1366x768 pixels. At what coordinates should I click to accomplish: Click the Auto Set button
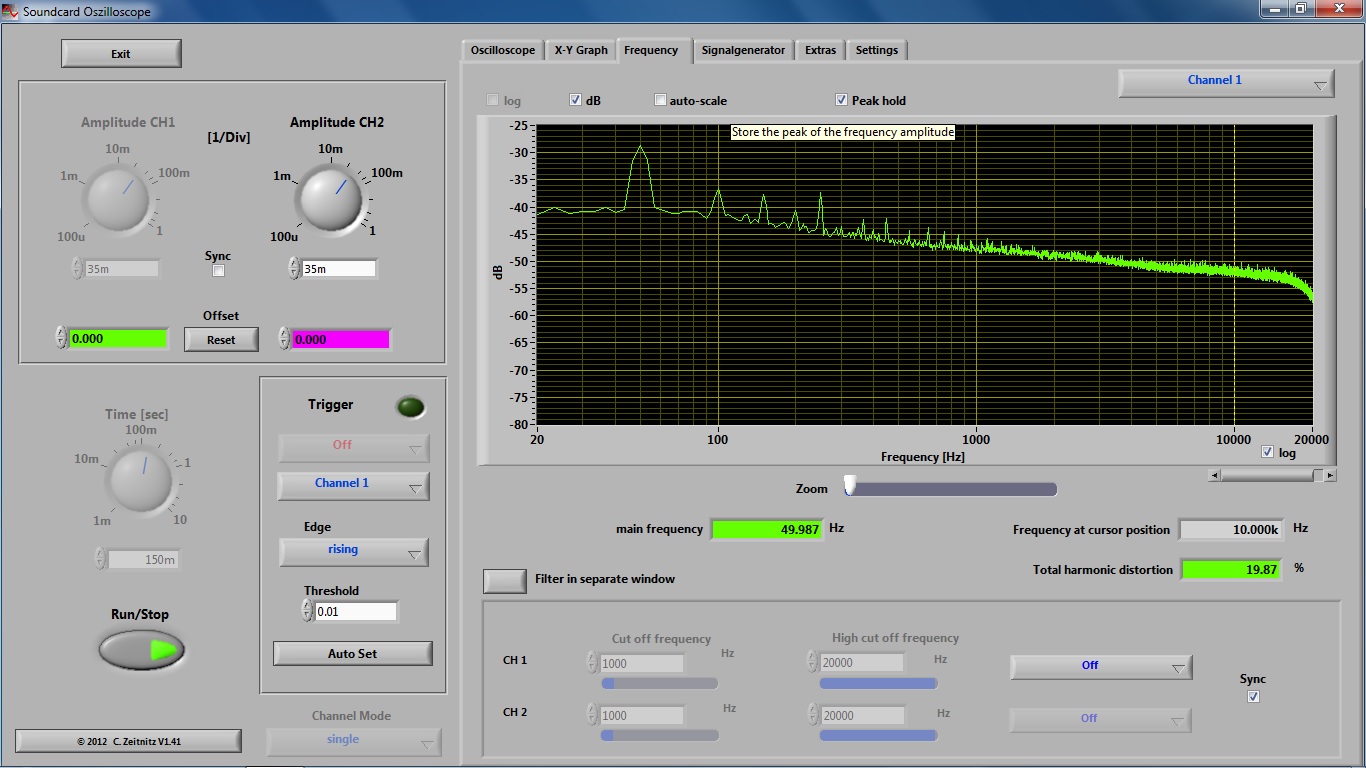click(352, 654)
